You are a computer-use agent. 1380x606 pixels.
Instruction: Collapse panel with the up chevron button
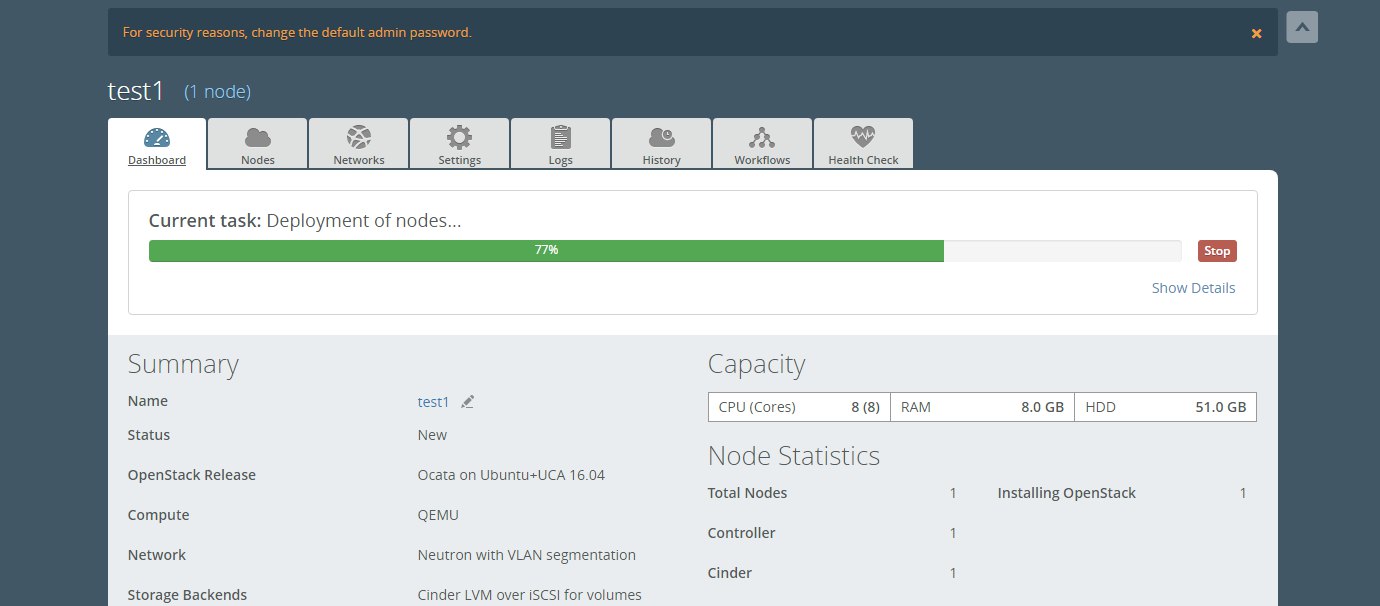coord(1302,28)
